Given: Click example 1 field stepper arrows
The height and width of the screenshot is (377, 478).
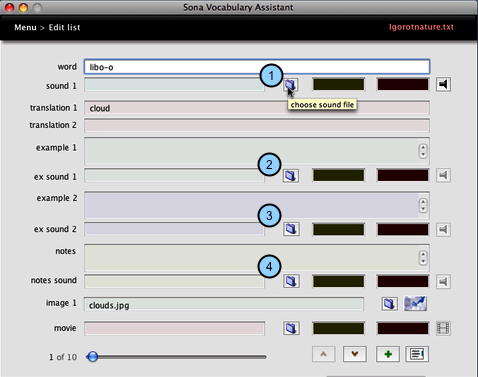Looking at the screenshot, I should tap(423, 151).
